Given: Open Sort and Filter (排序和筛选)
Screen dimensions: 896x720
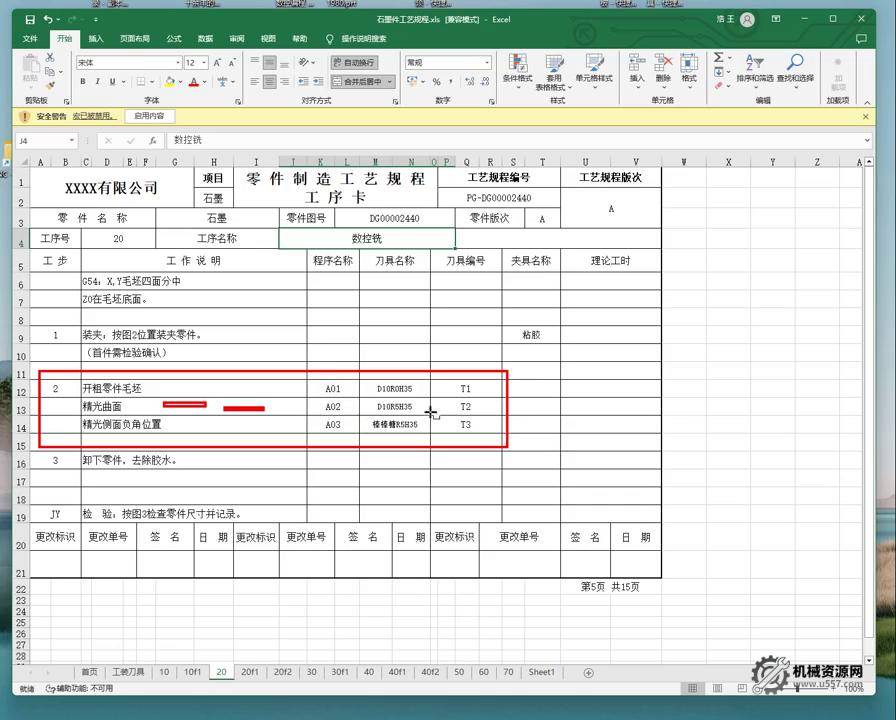Looking at the screenshot, I should (755, 66).
